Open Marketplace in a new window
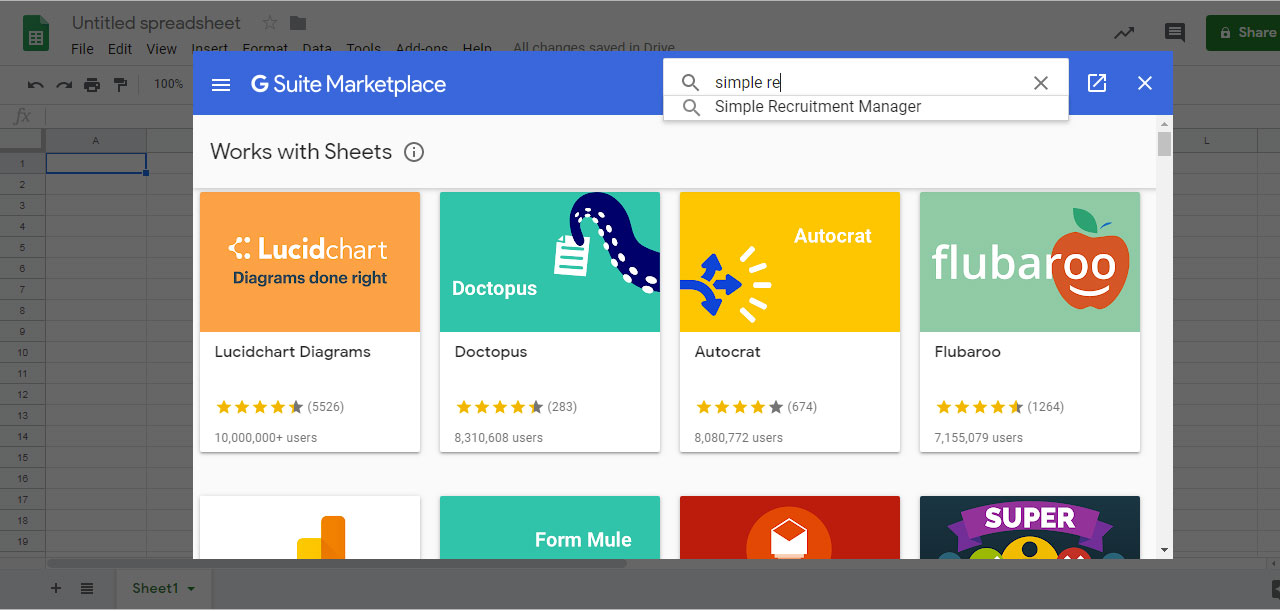This screenshot has height=611, width=1280. (1097, 83)
